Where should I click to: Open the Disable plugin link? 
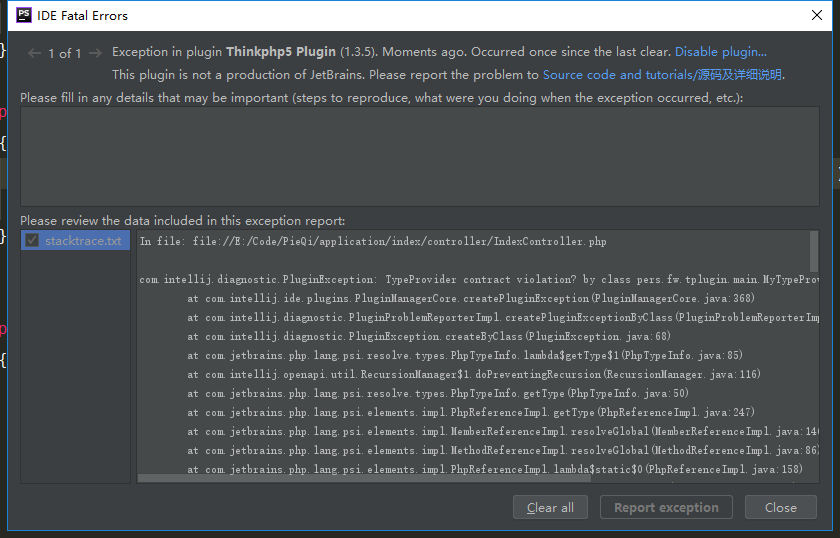coord(721,52)
